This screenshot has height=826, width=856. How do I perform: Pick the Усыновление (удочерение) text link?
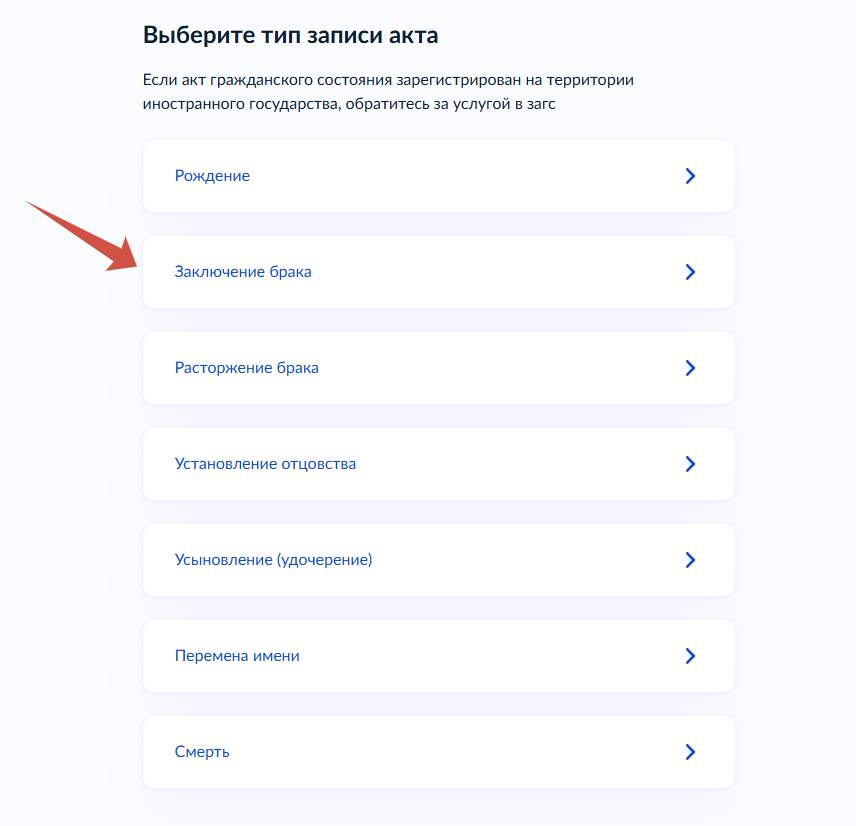pyautogui.click(x=273, y=560)
